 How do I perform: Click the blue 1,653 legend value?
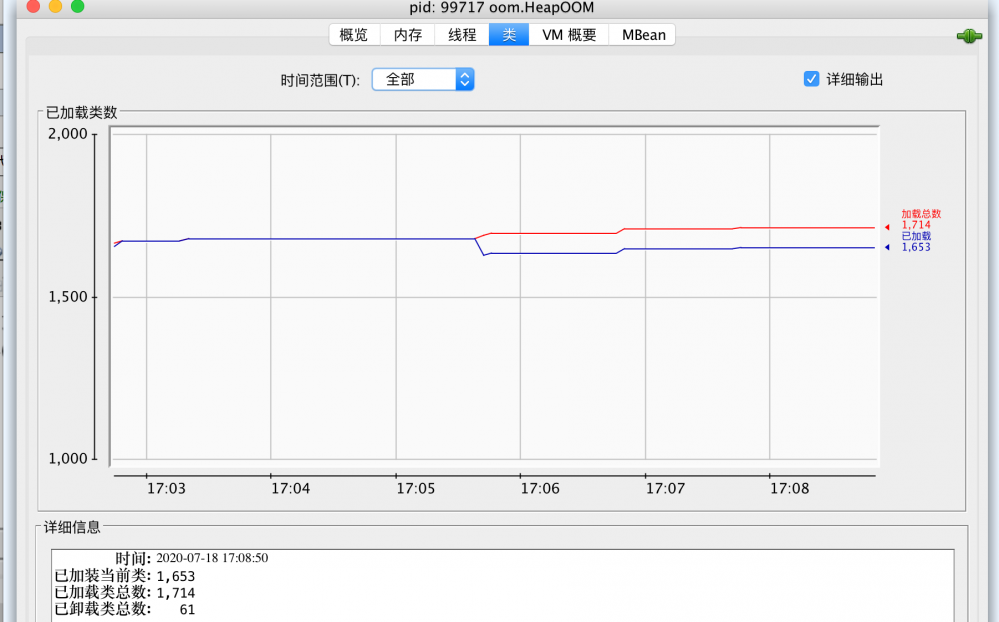click(x=916, y=247)
